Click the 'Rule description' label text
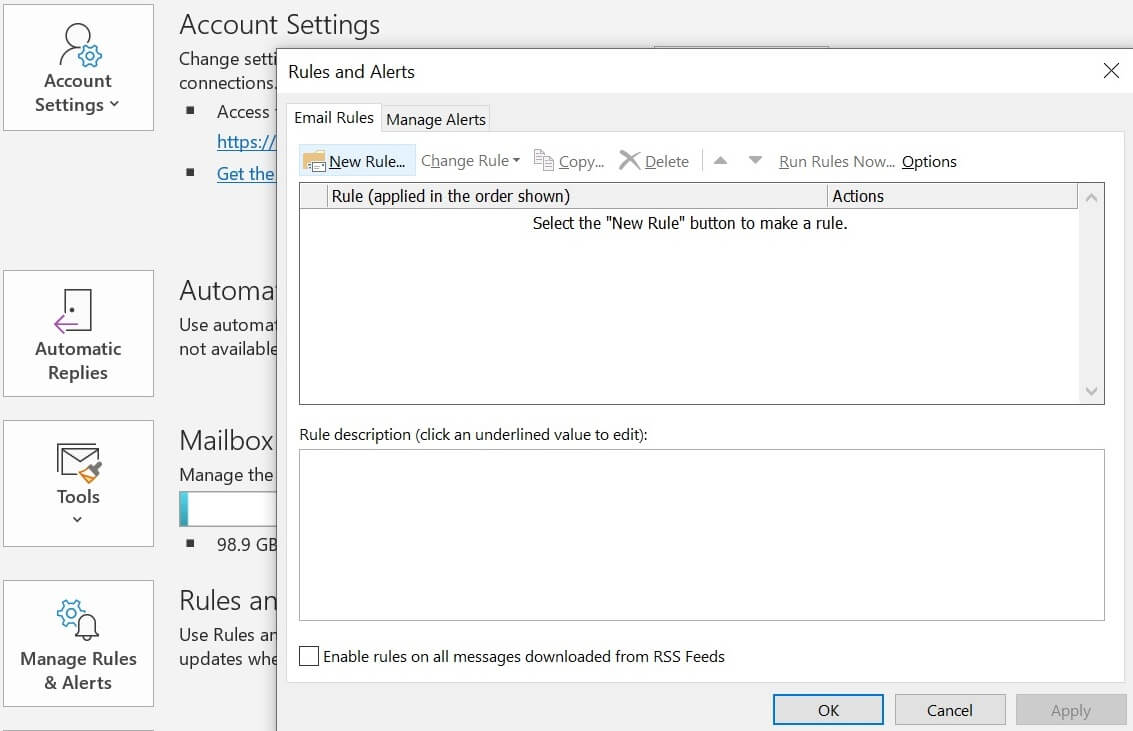 click(x=473, y=434)
